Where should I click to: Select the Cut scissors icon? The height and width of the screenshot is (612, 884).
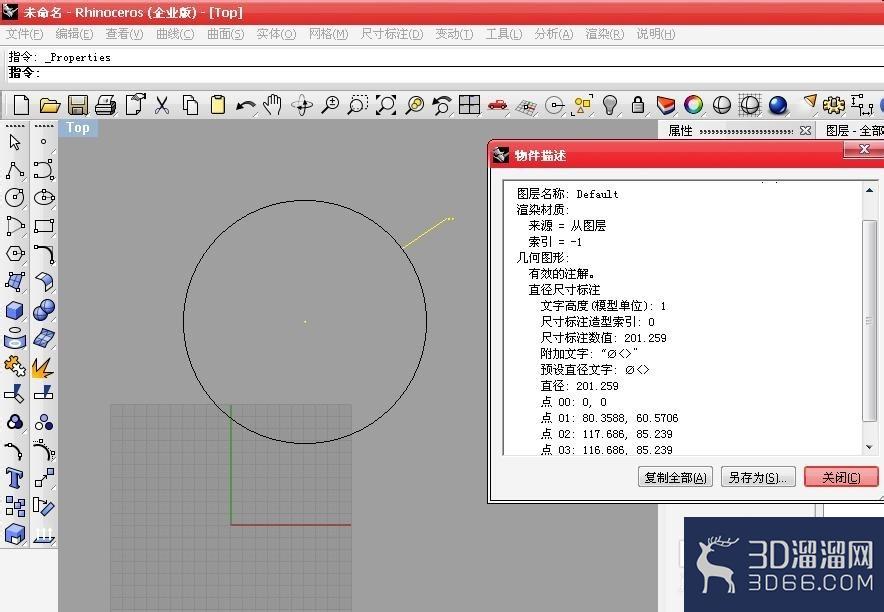click(162, 105)
